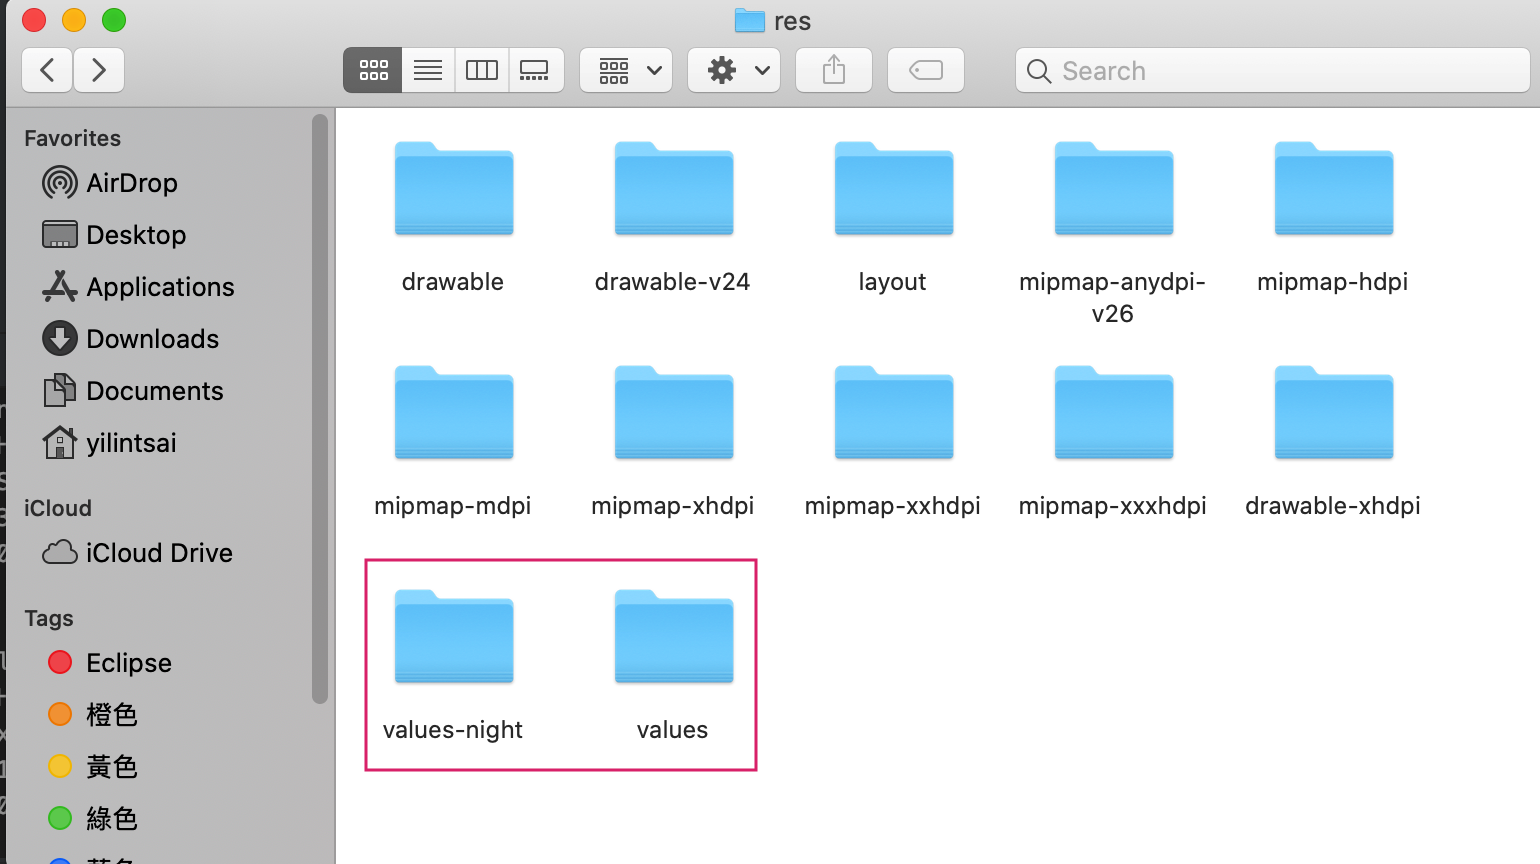This screenshot has height=864, width=1540.
Task: Open iCloud Drive in the sidebar
Action: 159,553
